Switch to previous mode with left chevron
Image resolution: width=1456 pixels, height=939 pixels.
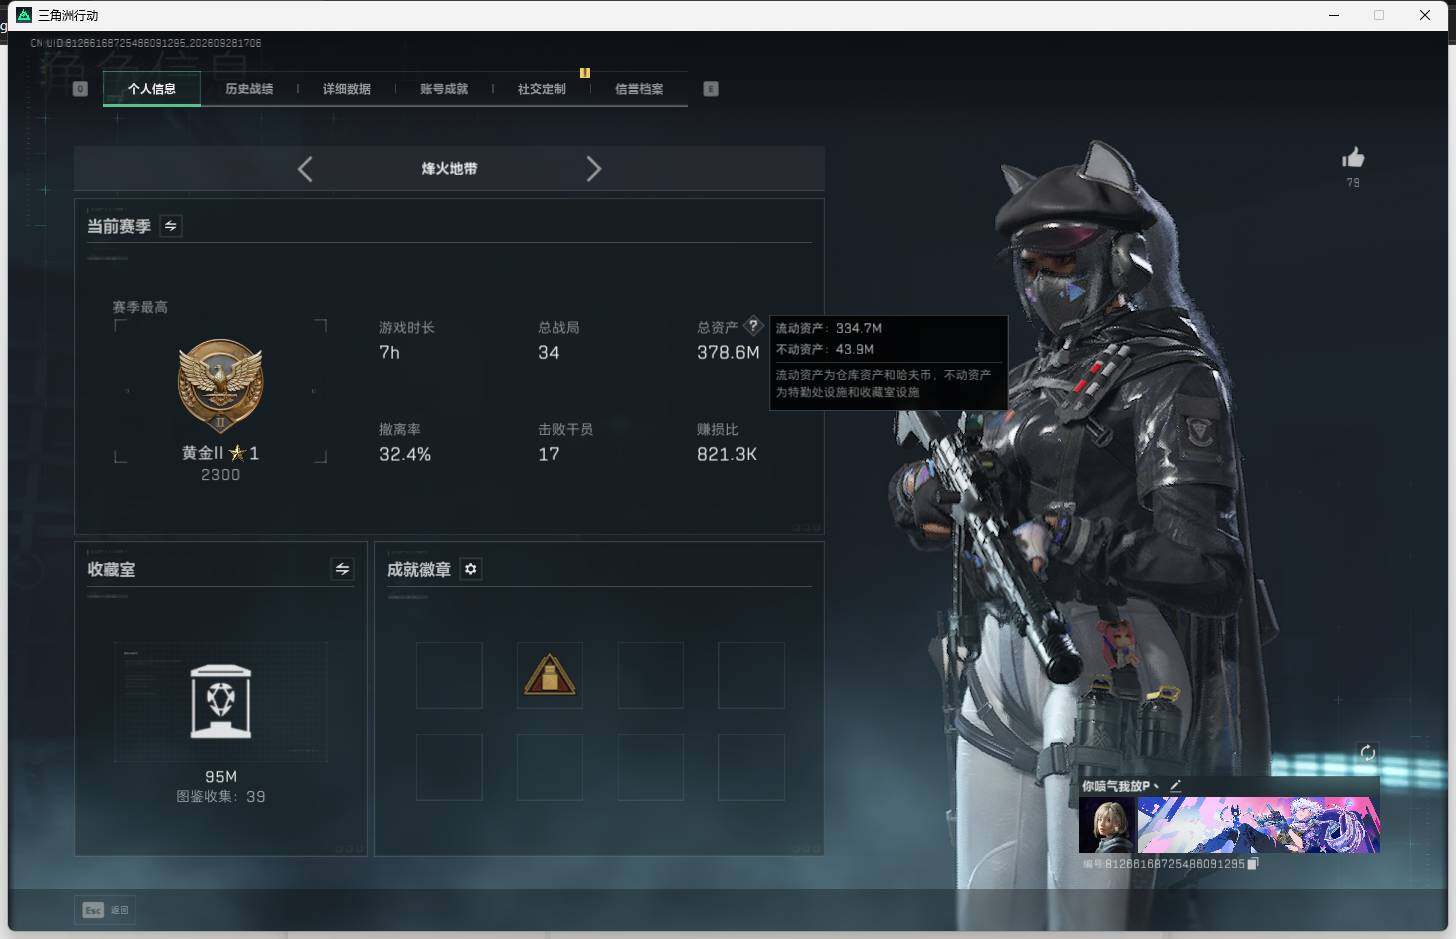coord(305,169)
